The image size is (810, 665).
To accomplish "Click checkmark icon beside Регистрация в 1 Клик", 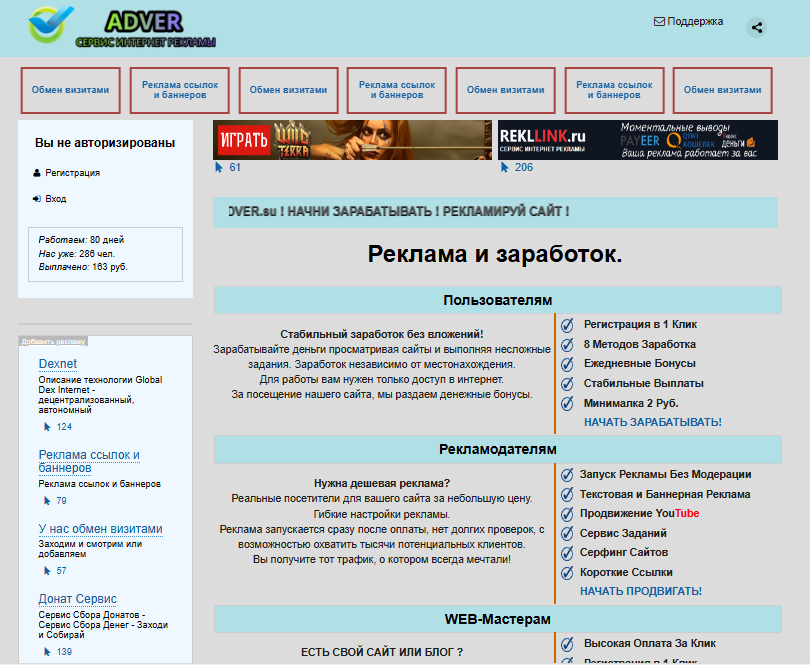I will (x=567, y=325).
